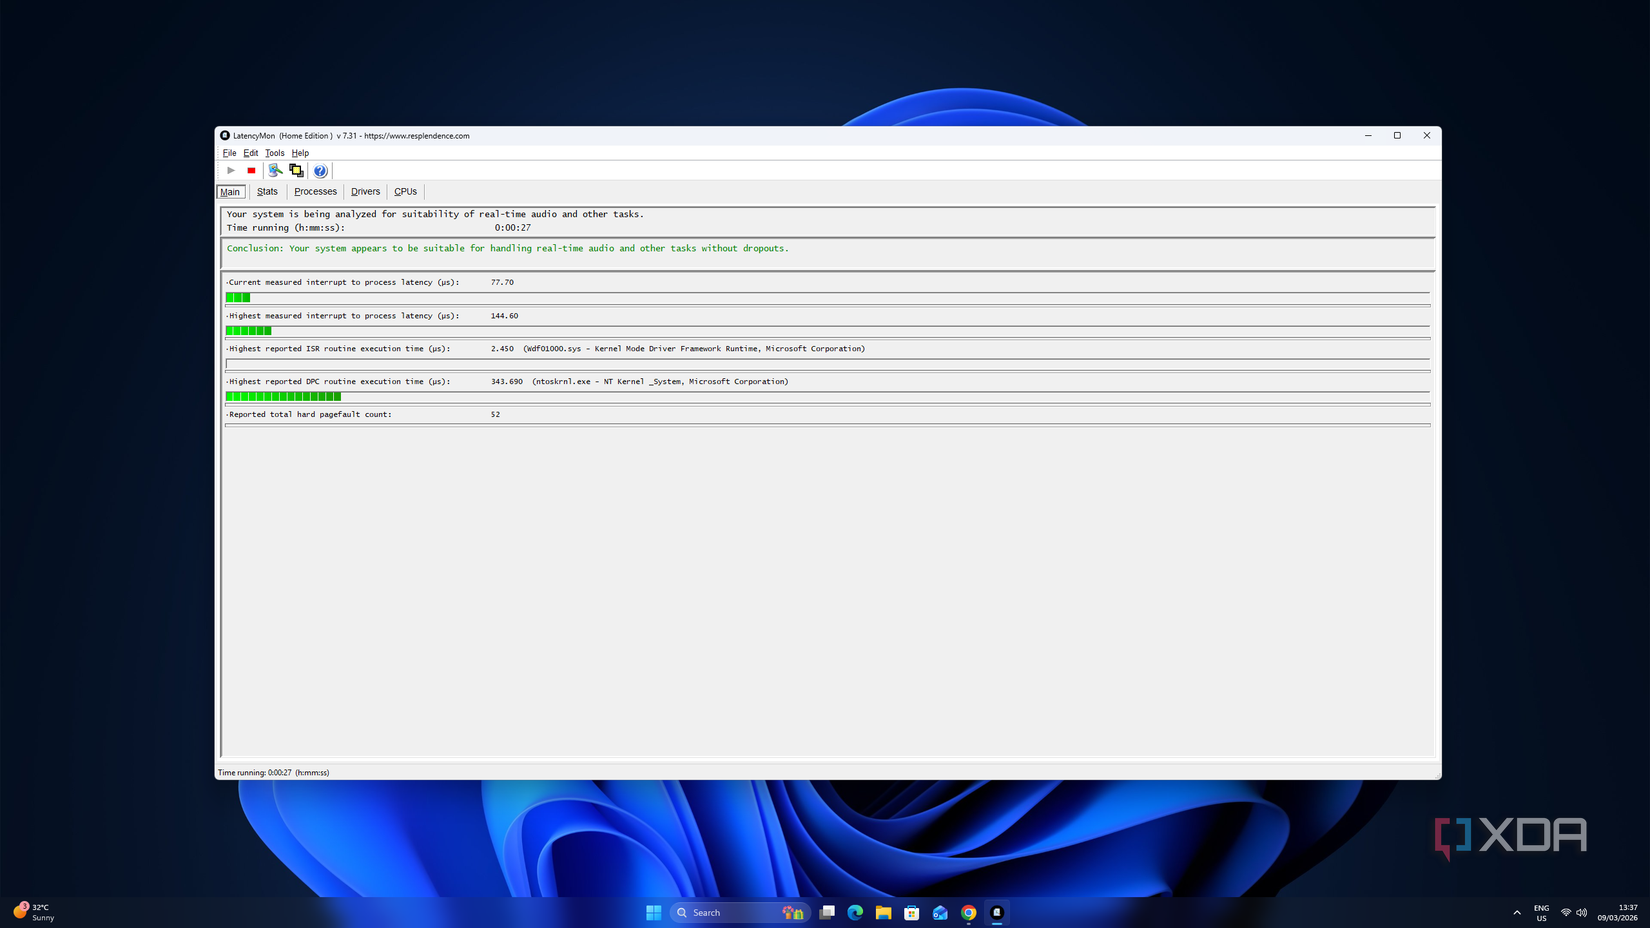Click the LatencyMon title bar app icon

point(225,136)
